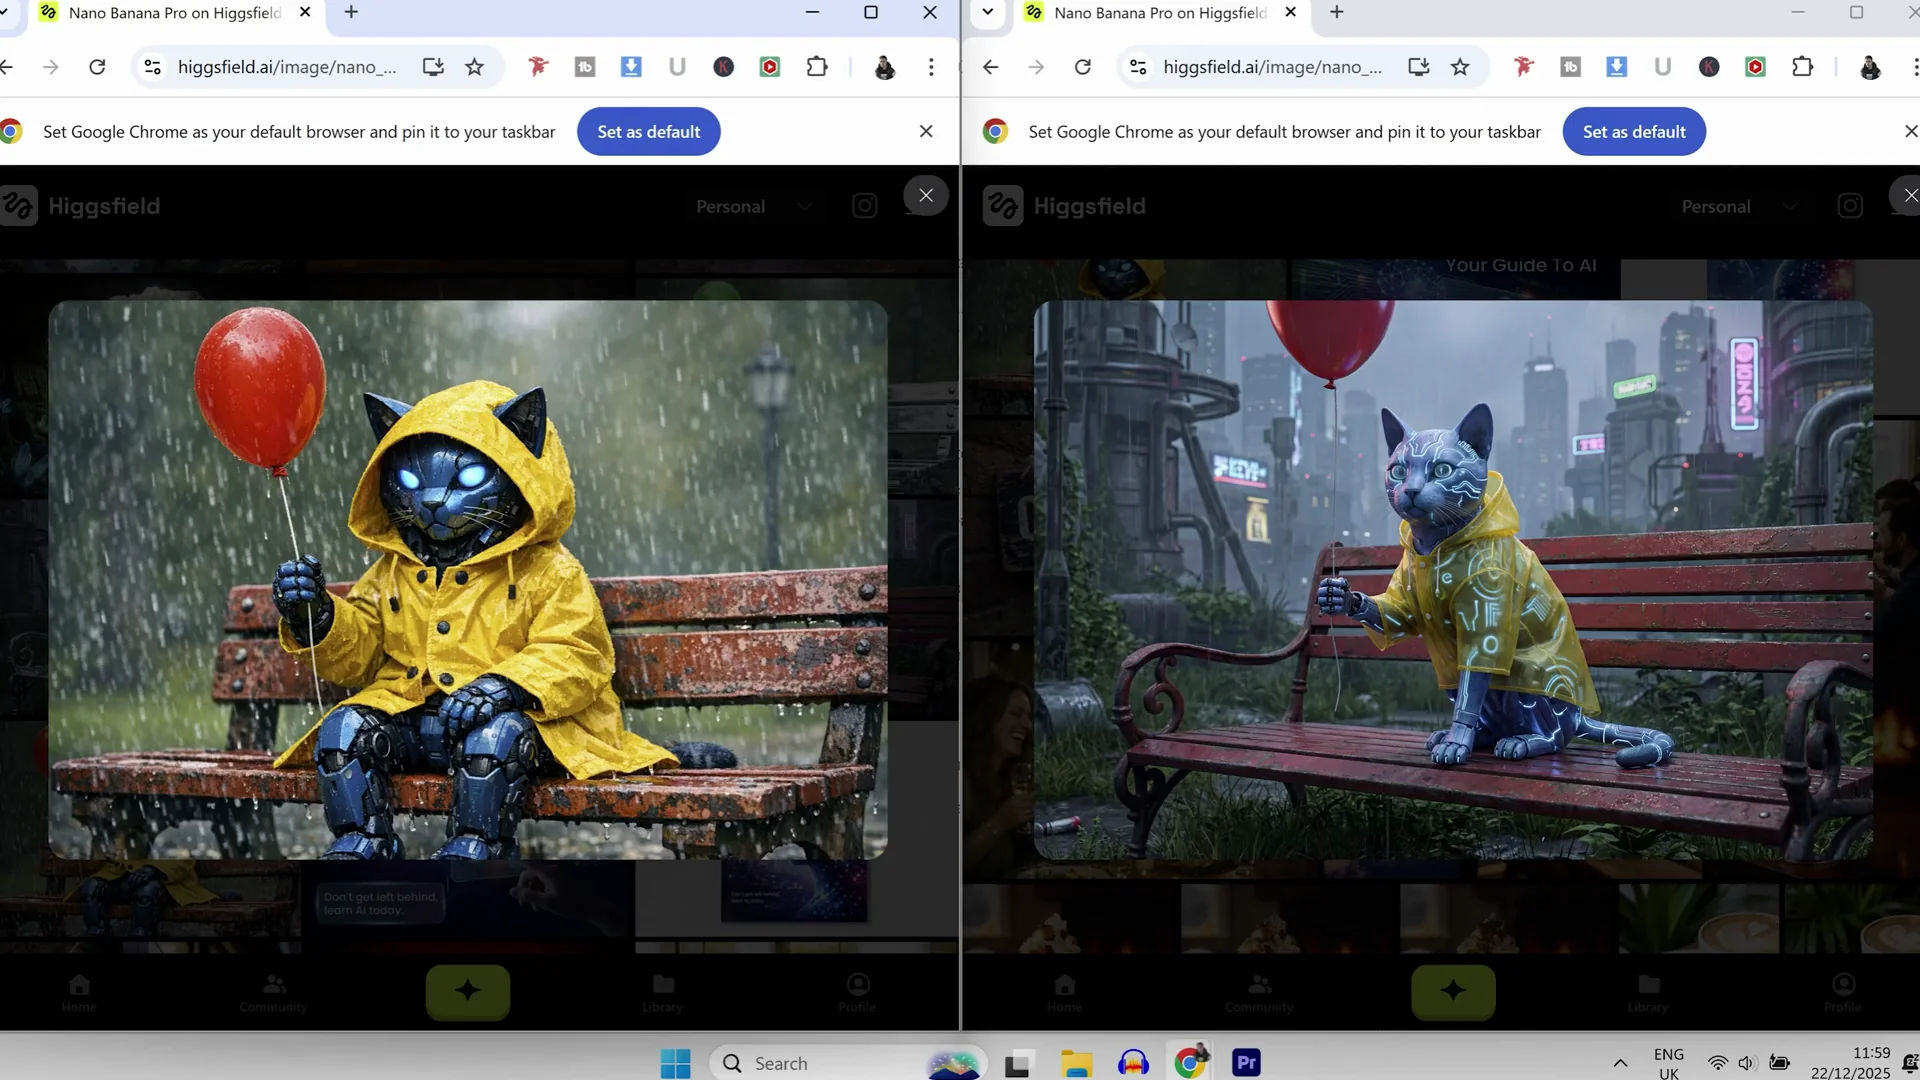Bookmark the page with the star icon
Image resolution: width=1920 pixels, height=1080 pixels.
[474, 67]
